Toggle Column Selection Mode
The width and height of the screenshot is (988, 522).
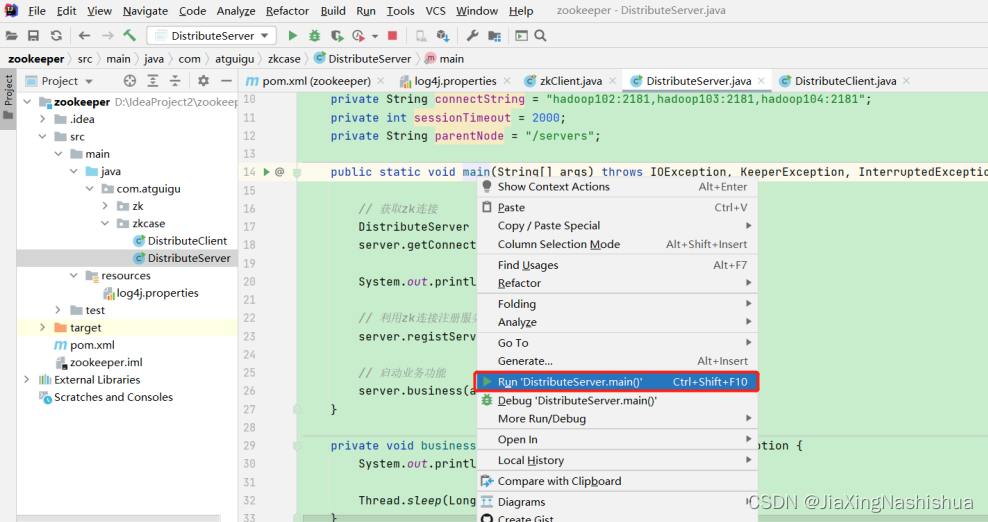[x=617, y=245]
